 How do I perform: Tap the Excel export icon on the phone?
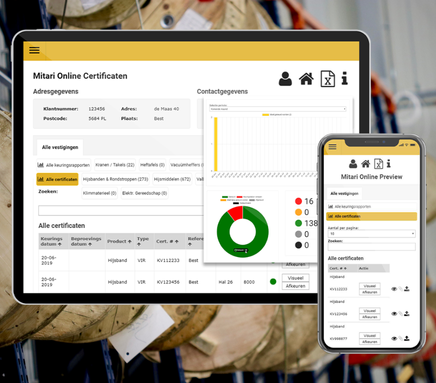[x=378, y=164]
